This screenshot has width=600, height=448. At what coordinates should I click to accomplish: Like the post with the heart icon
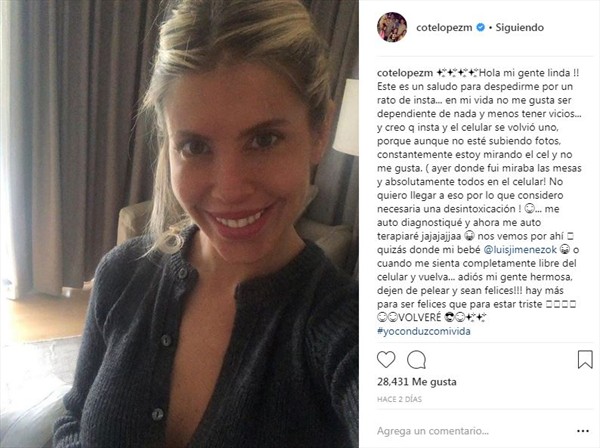pyautogui.click(x=386, y=360)
